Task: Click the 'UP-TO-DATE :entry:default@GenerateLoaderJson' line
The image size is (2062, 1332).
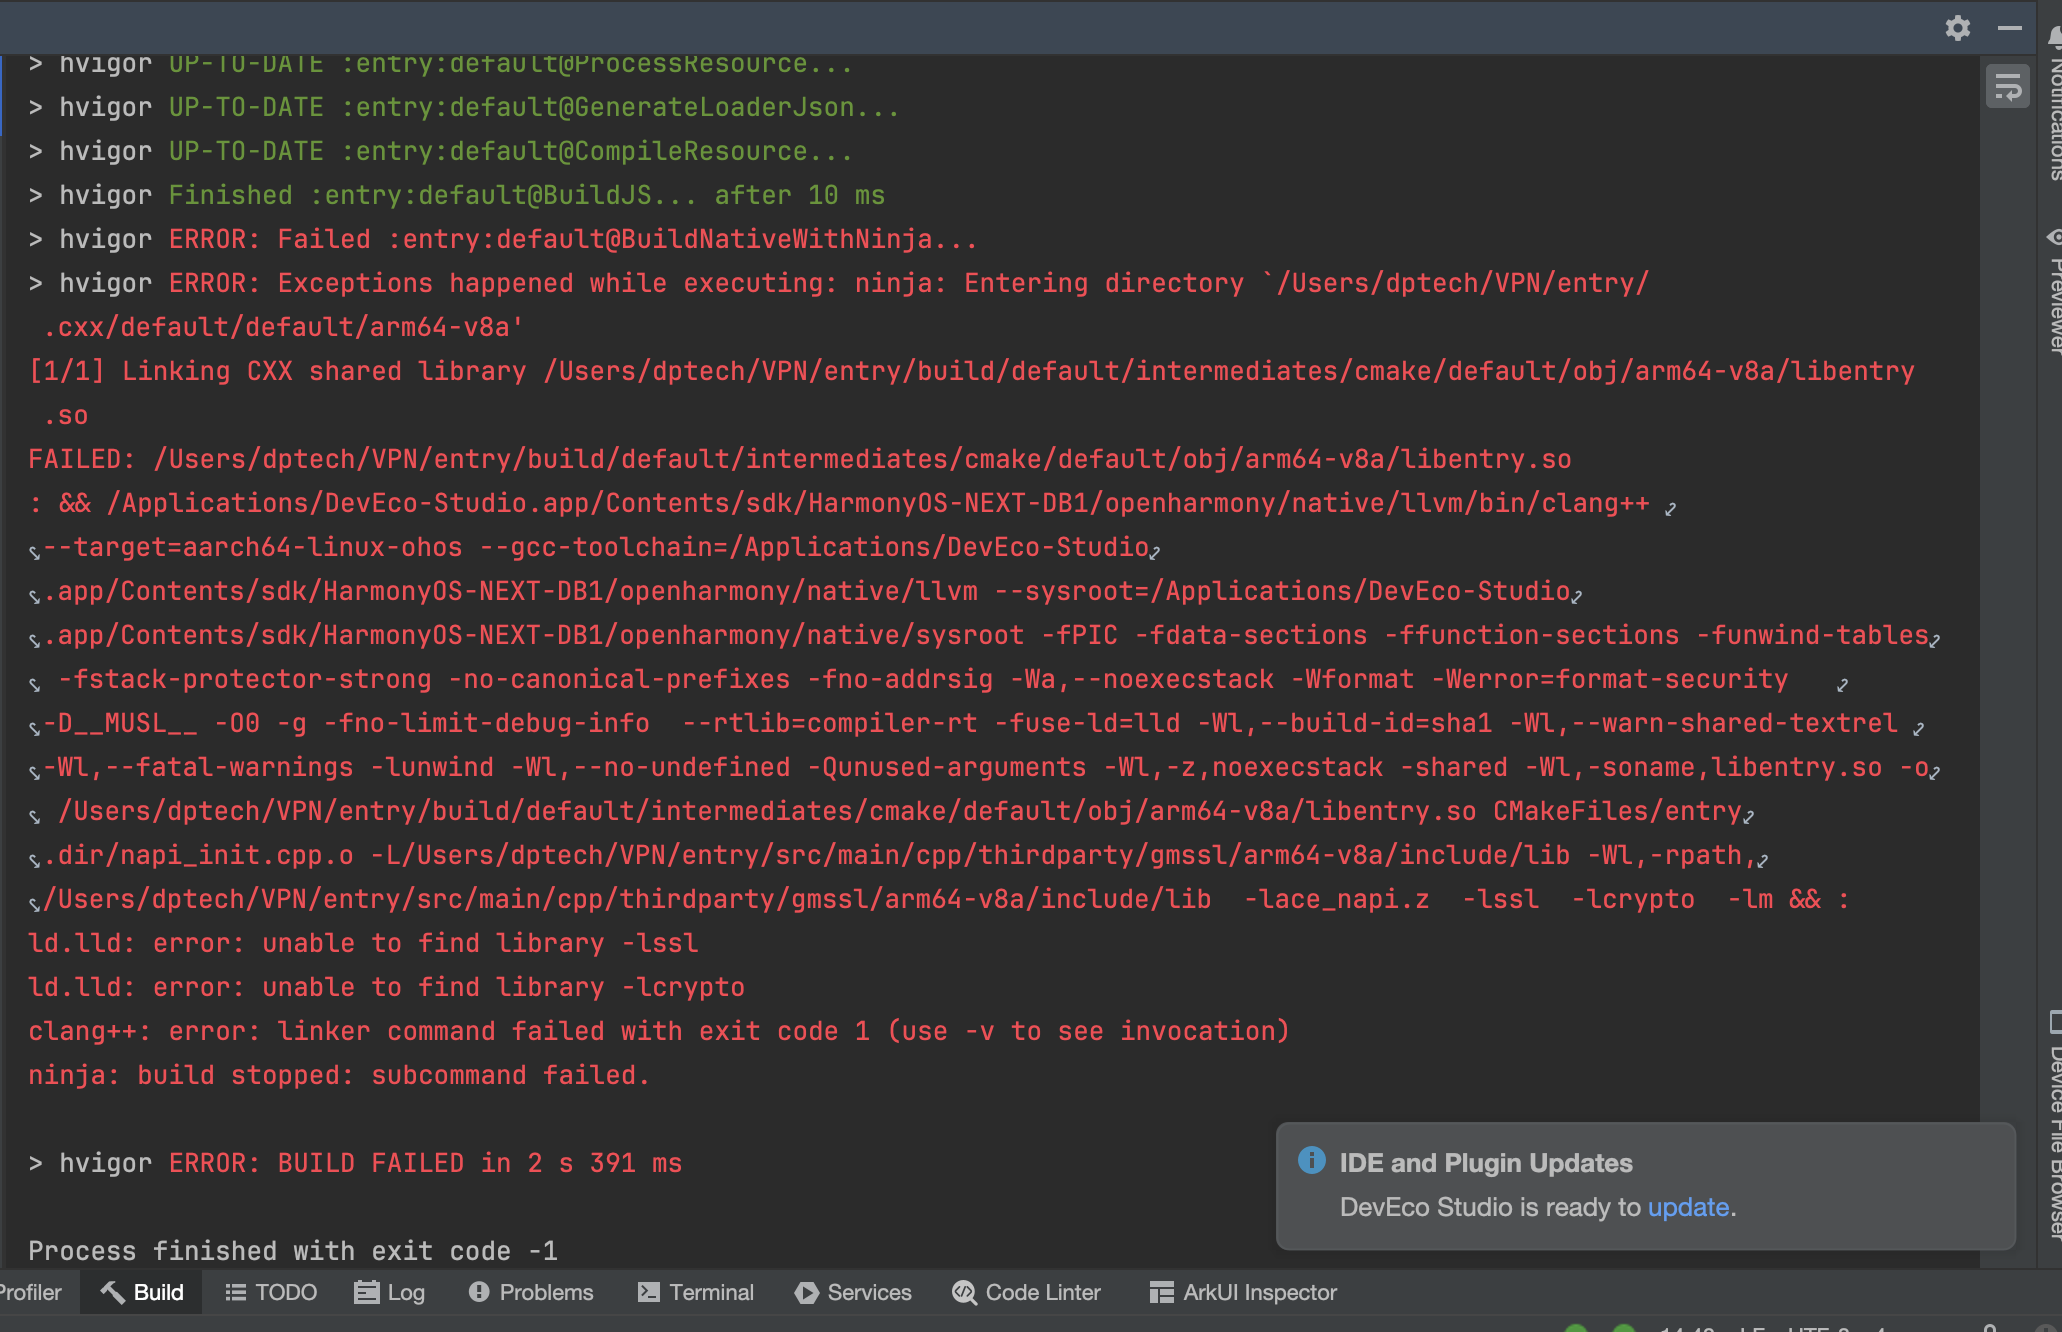Action: 464,107
